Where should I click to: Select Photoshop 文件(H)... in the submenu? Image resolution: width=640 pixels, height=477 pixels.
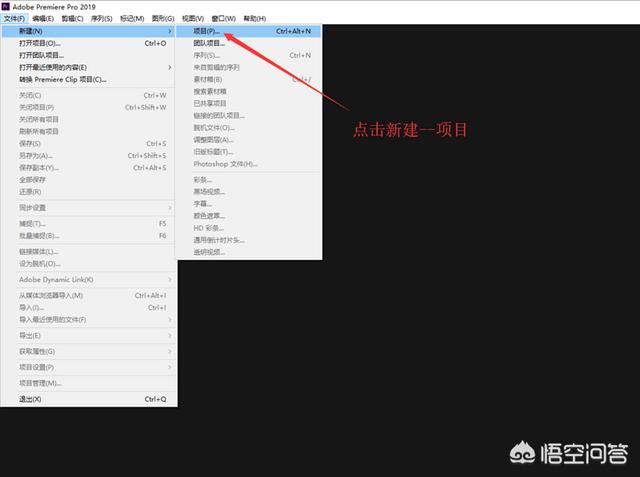226,163
